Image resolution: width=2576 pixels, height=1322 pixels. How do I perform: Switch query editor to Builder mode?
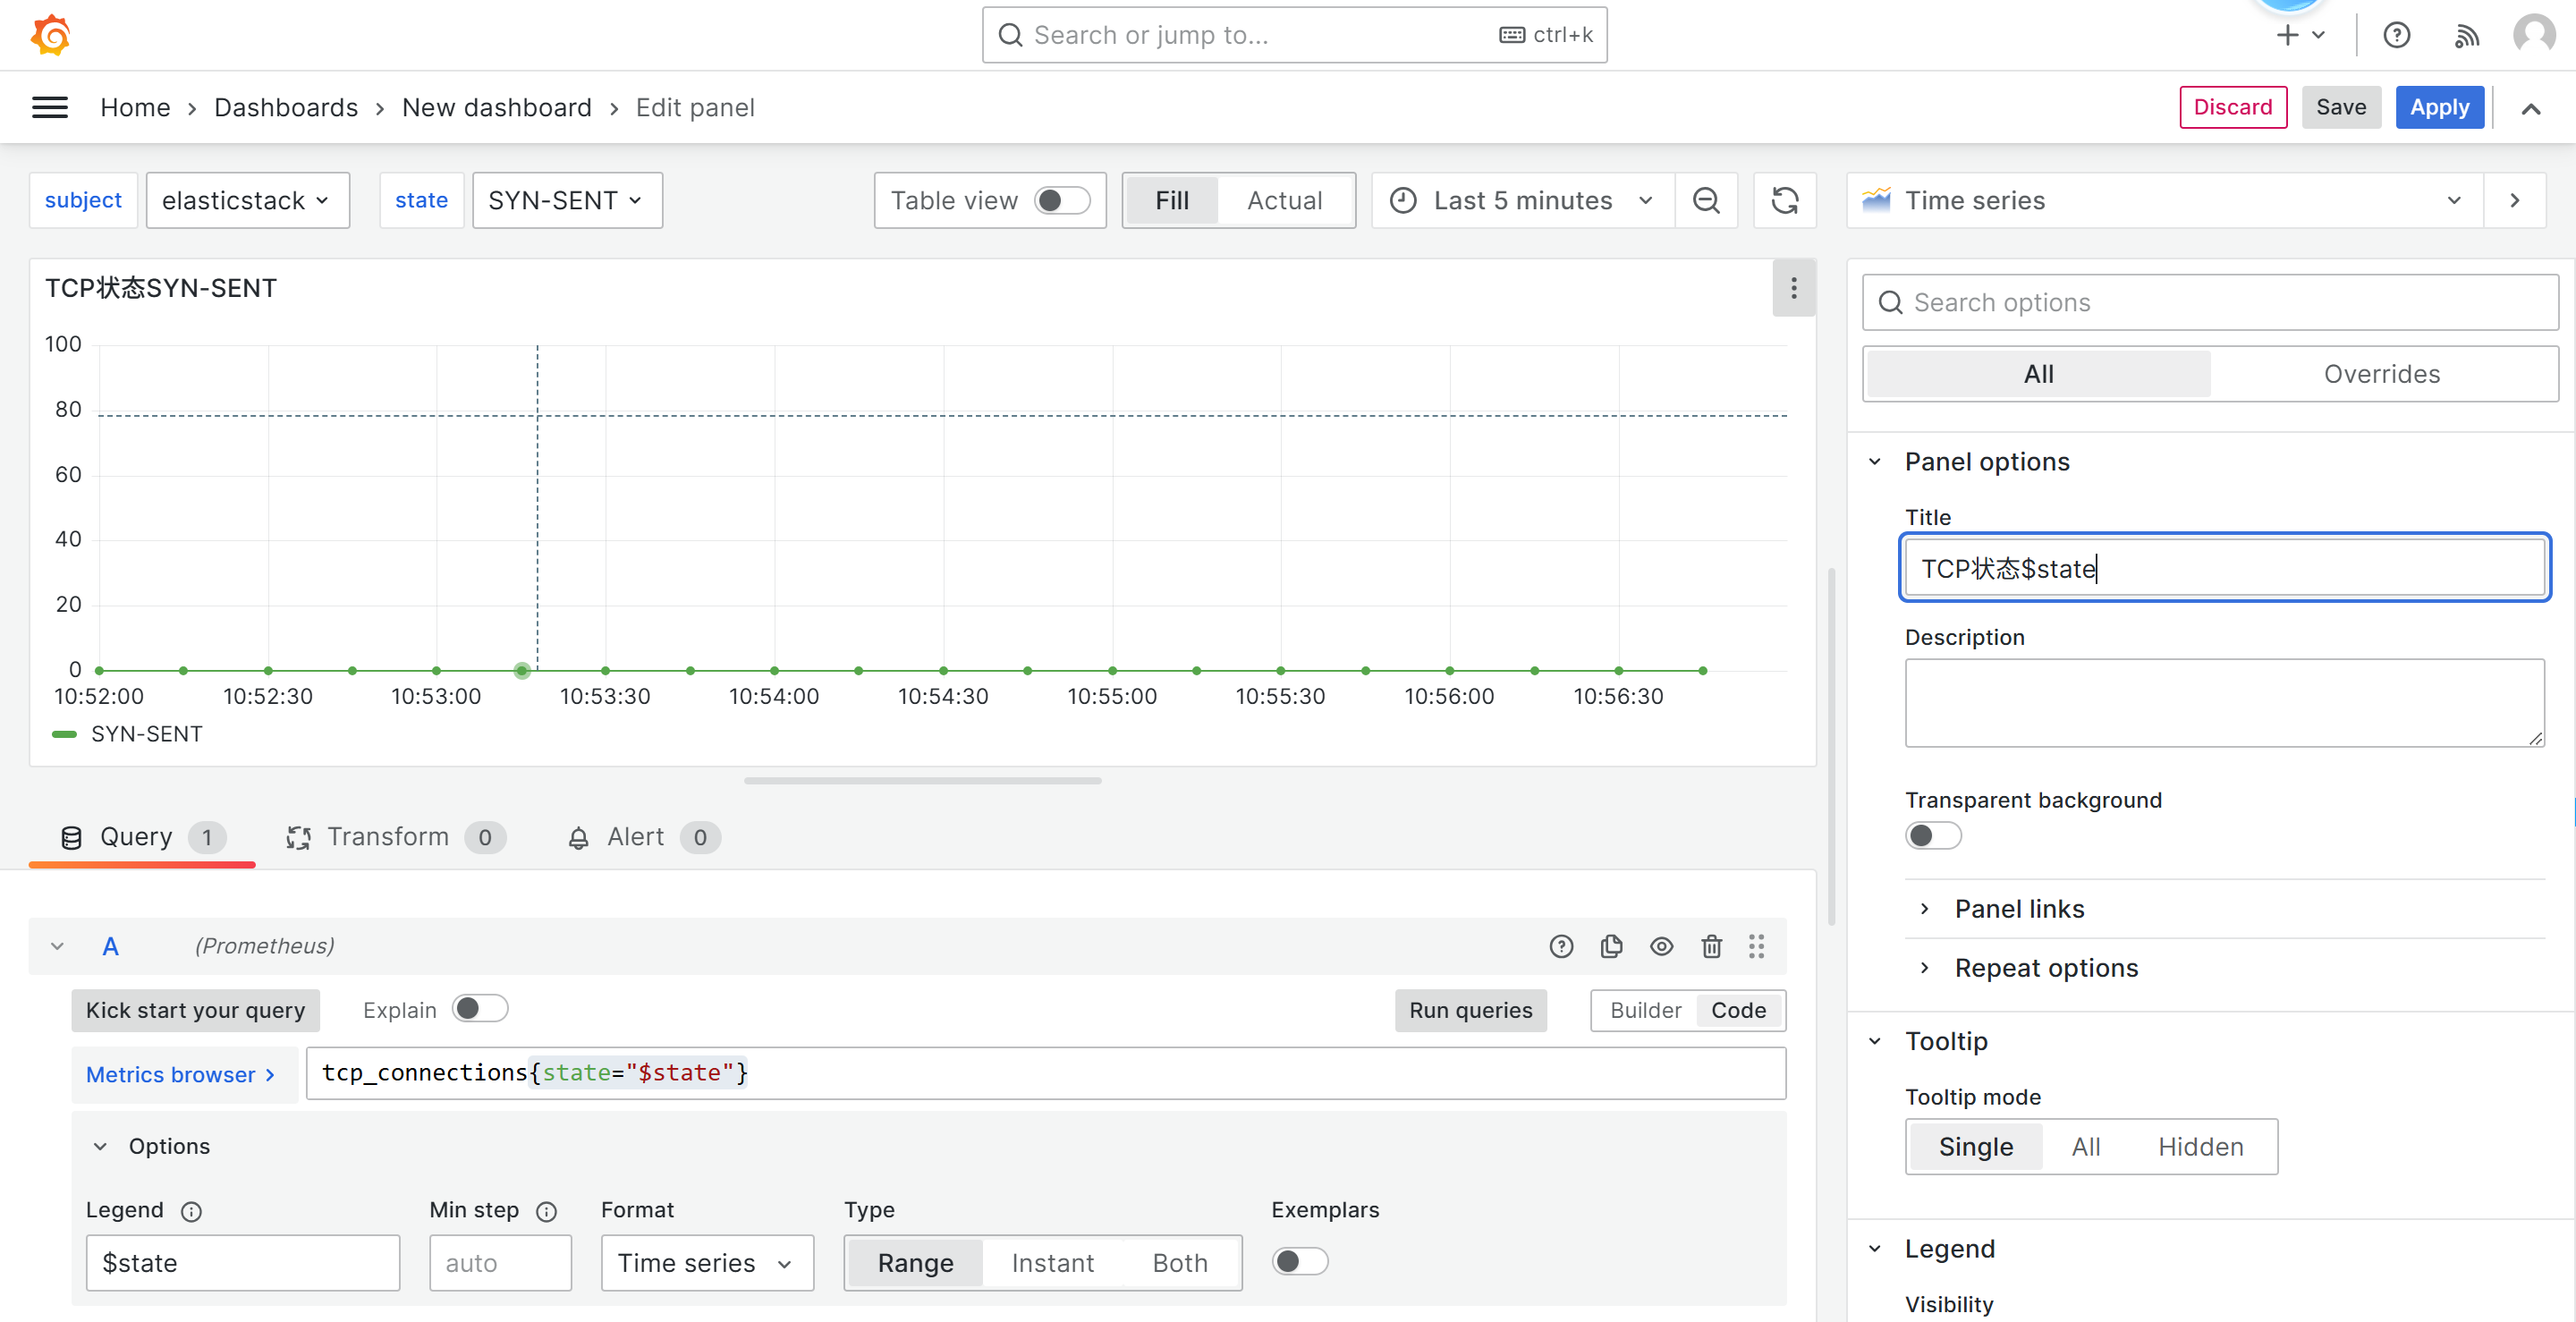coord(1645,1010)
